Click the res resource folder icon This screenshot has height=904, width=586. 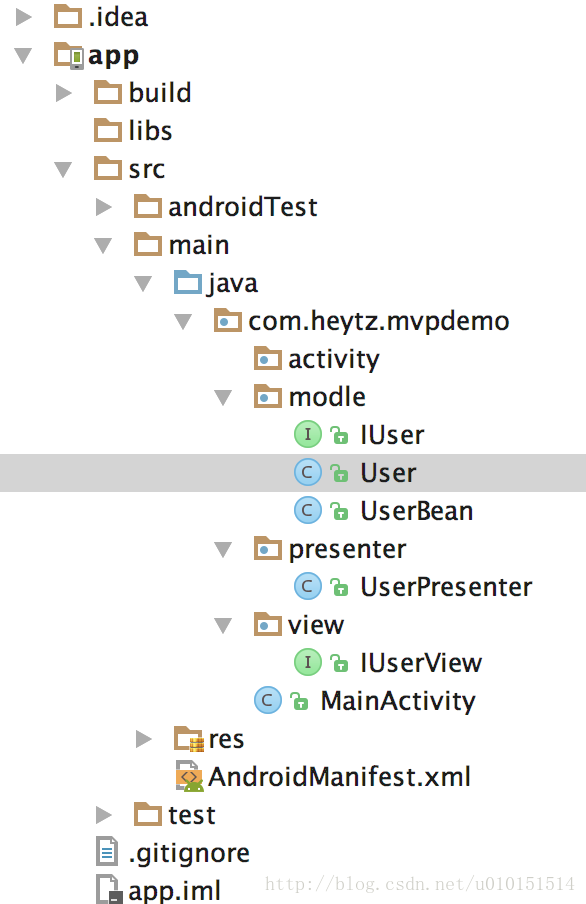coord(189,739)
